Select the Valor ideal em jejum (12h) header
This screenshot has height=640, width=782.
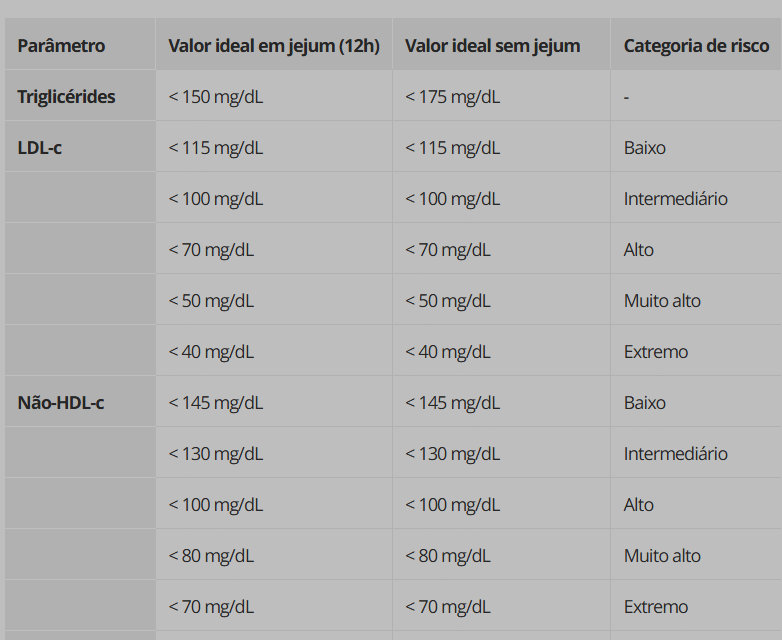(x=273, y=45)
